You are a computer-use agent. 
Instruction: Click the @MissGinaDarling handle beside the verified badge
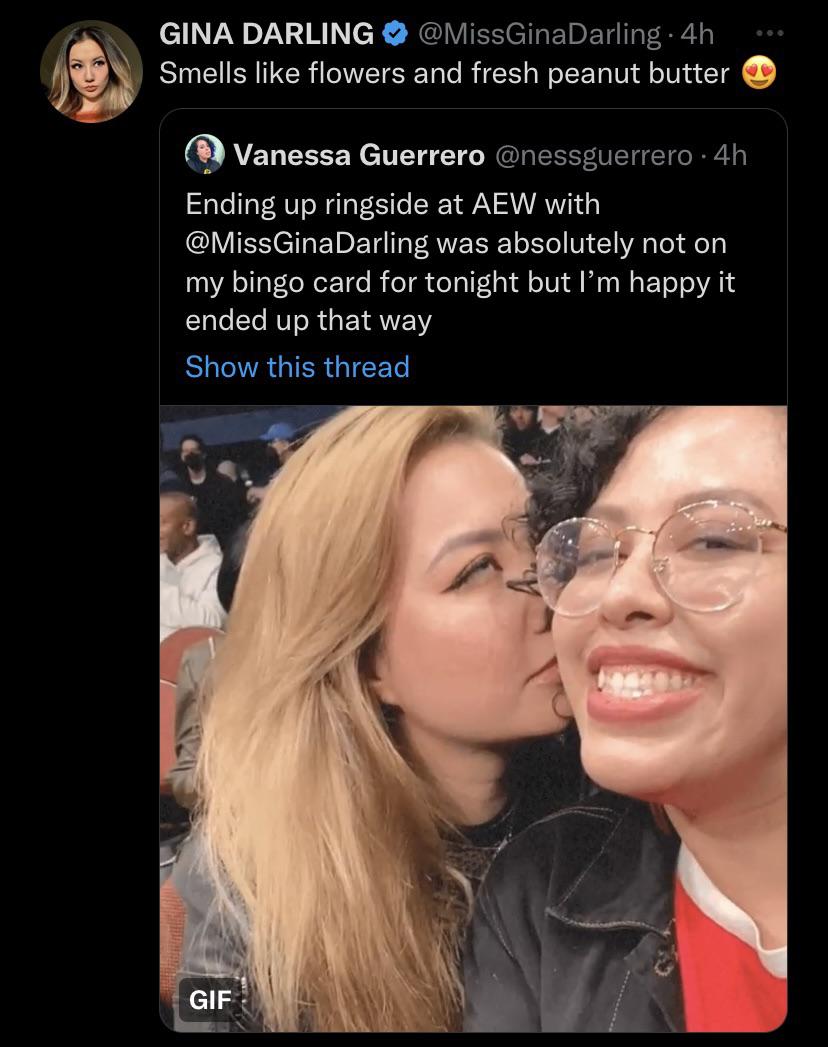[x=537, y=34]
